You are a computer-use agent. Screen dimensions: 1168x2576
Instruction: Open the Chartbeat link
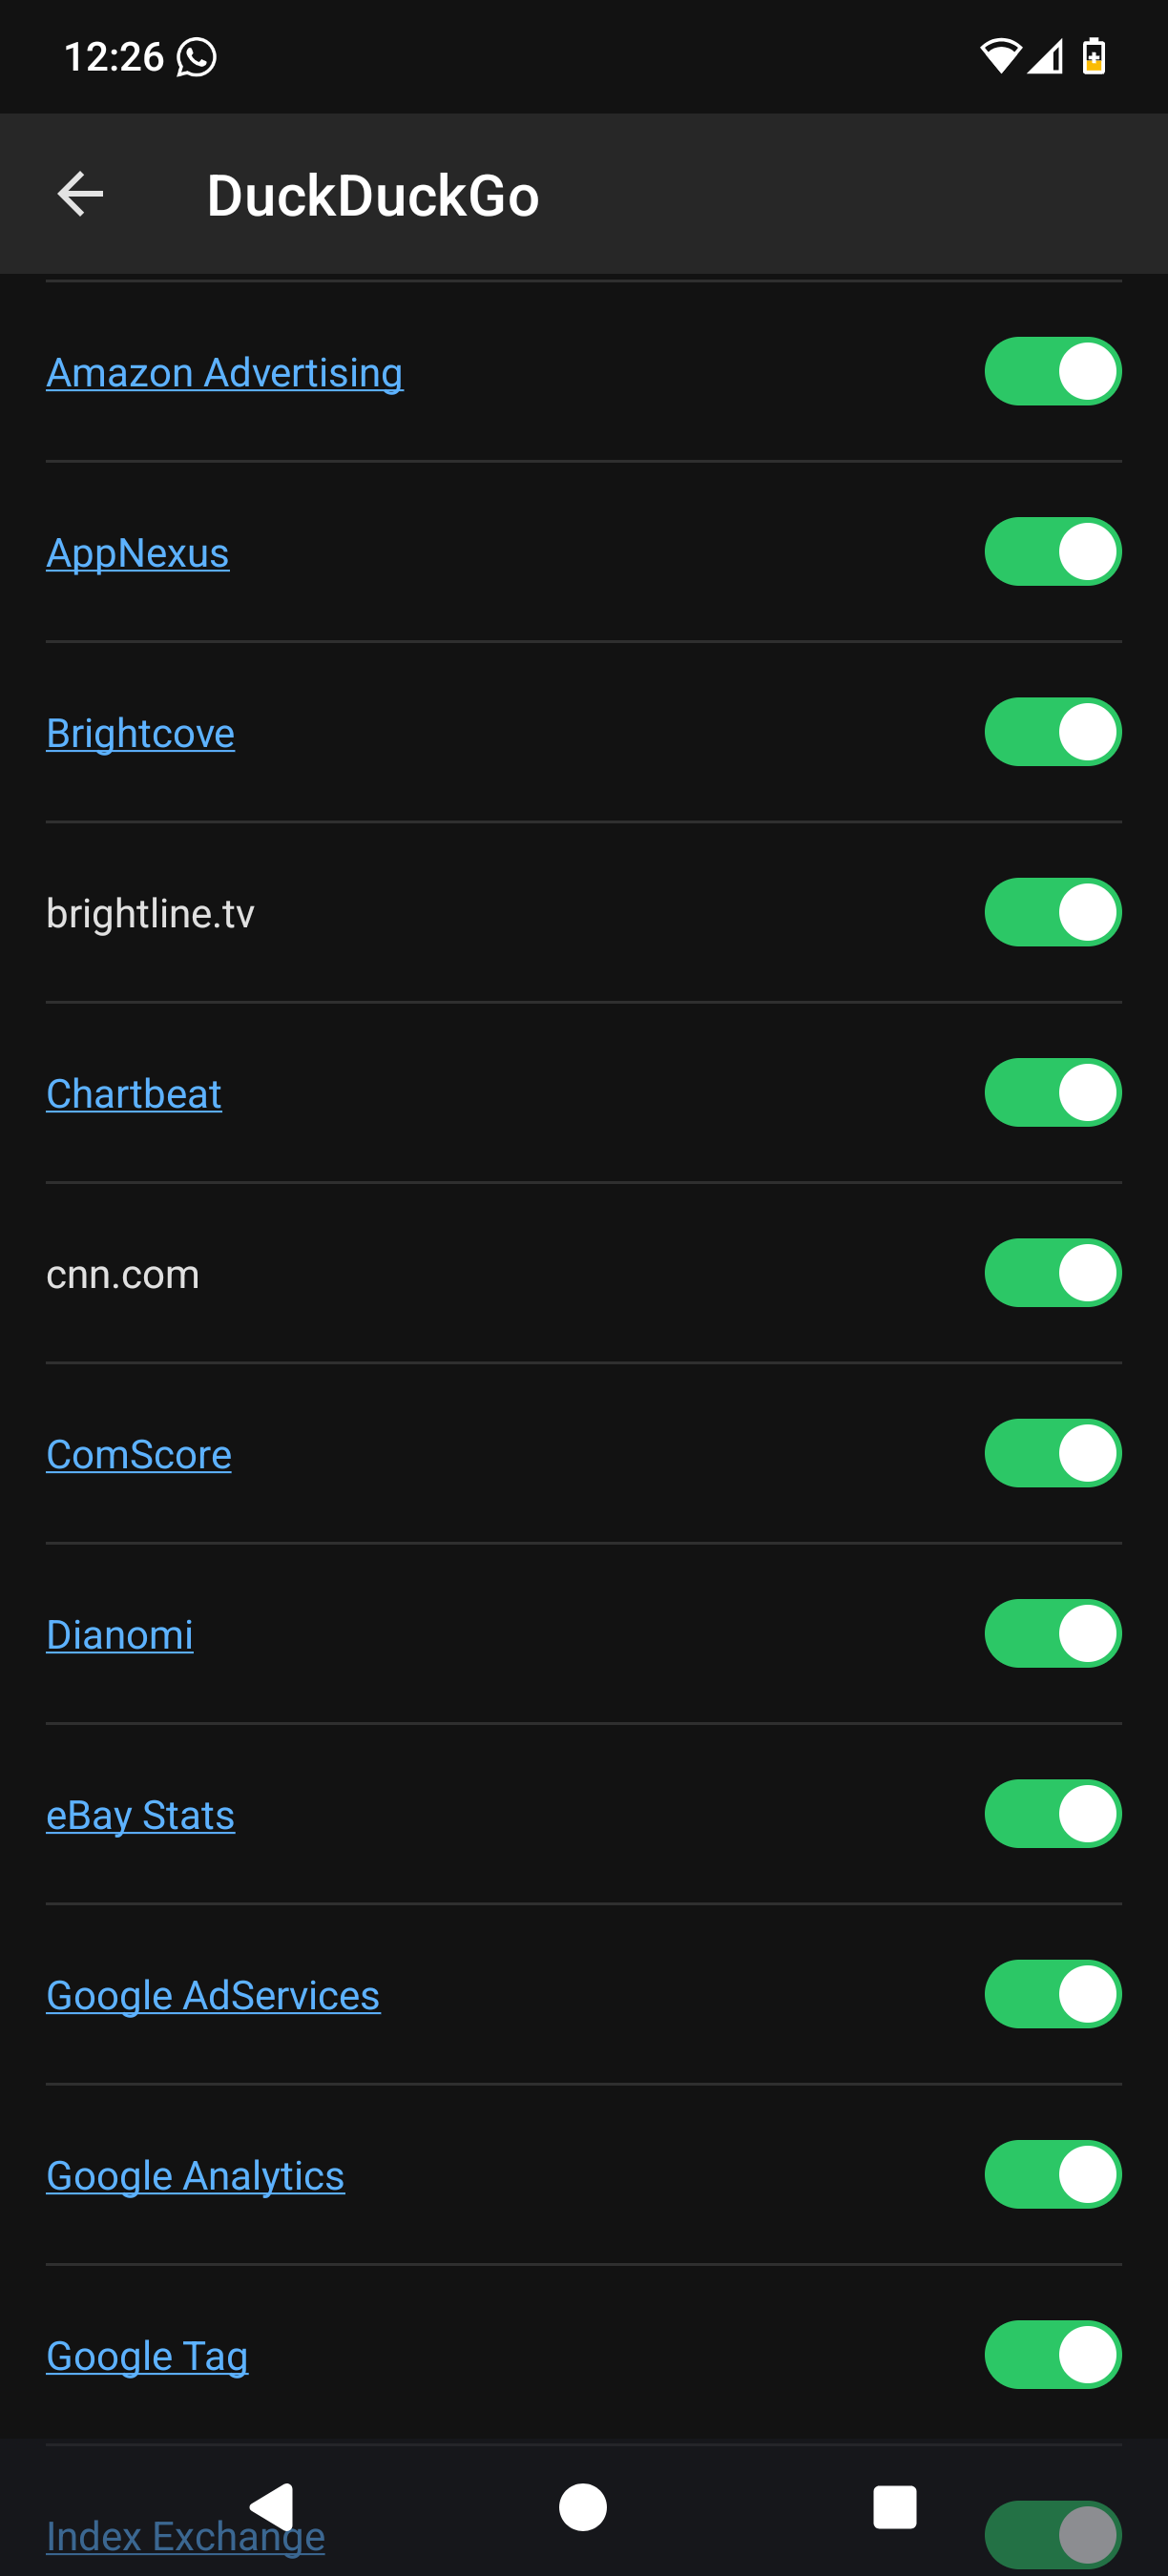tap(134, 1094)
